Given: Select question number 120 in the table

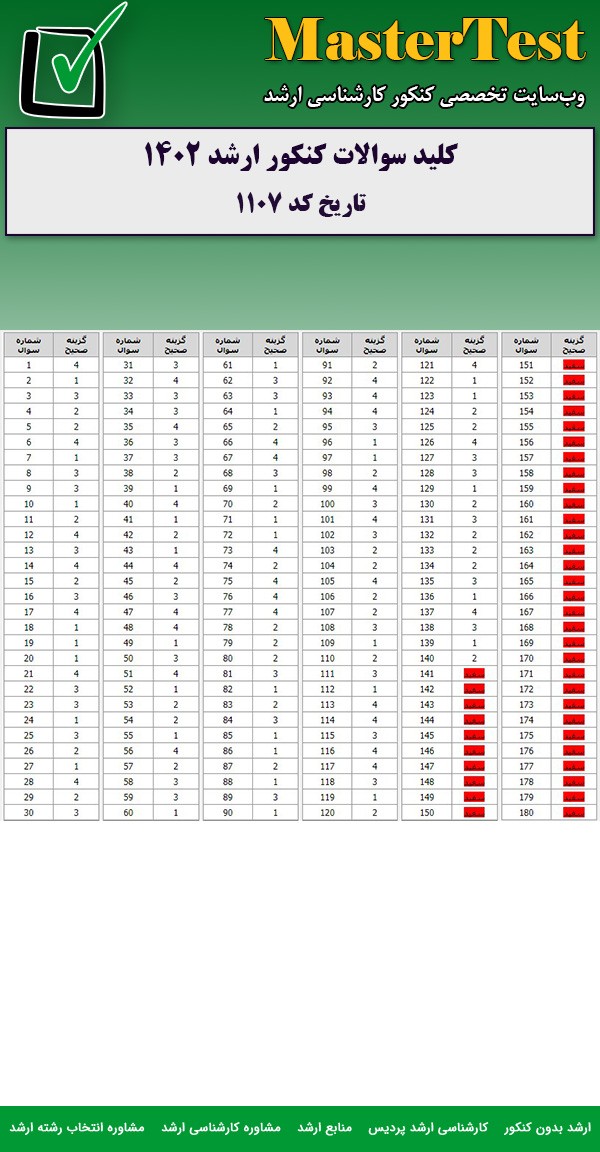Looking at the screenshot, I should pos(327,812).
